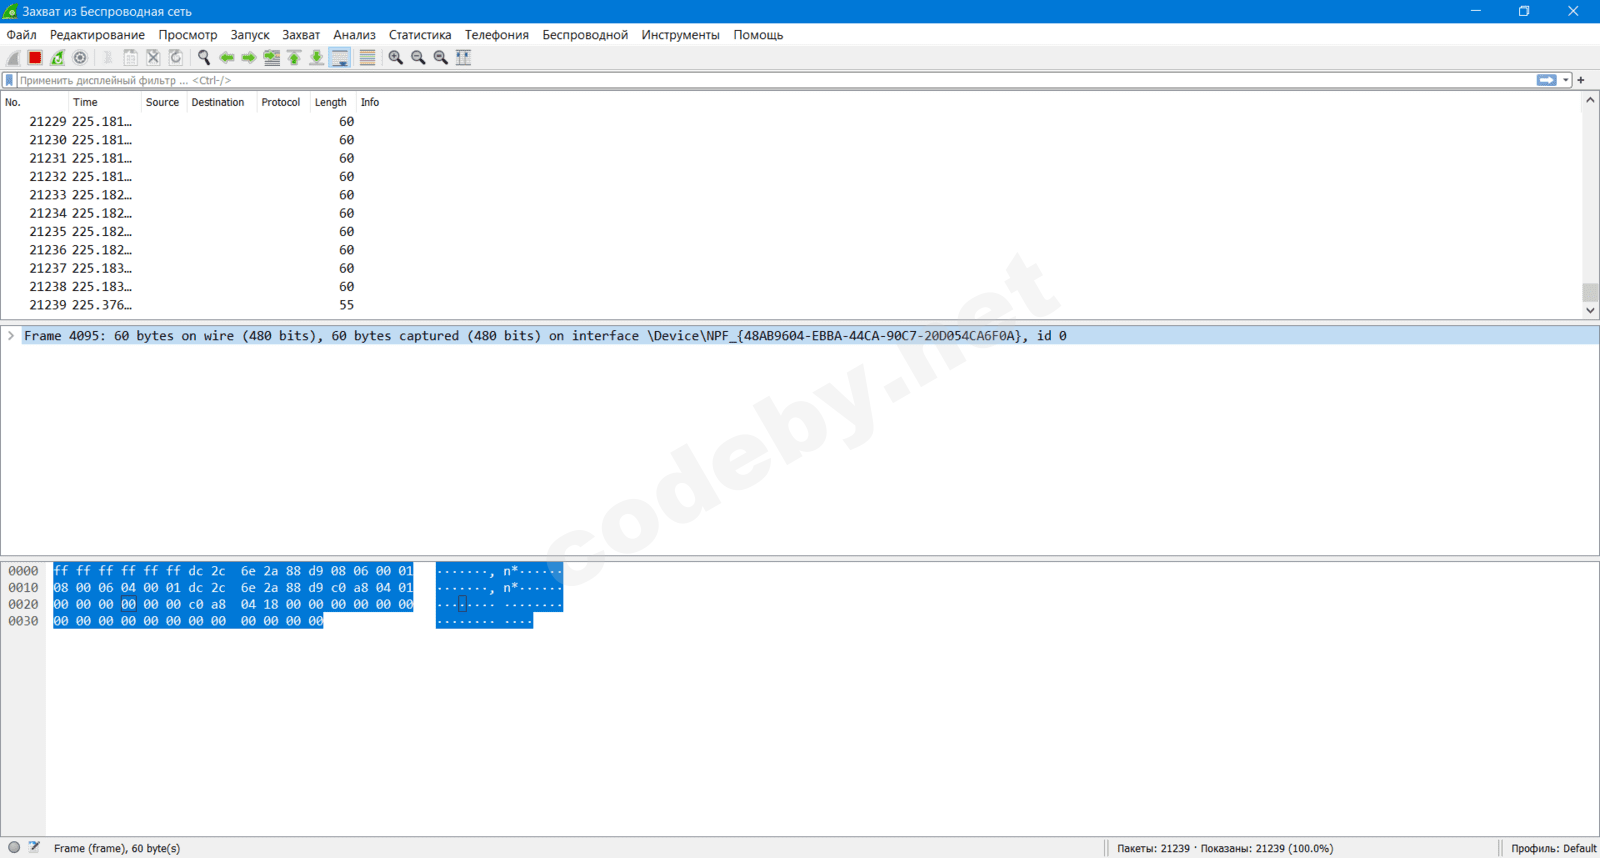The height and width of the screenshot is (858, 1600).
Task: Stop the running capture with the red square
Action: pyautogui.click(x=35, y=58)
